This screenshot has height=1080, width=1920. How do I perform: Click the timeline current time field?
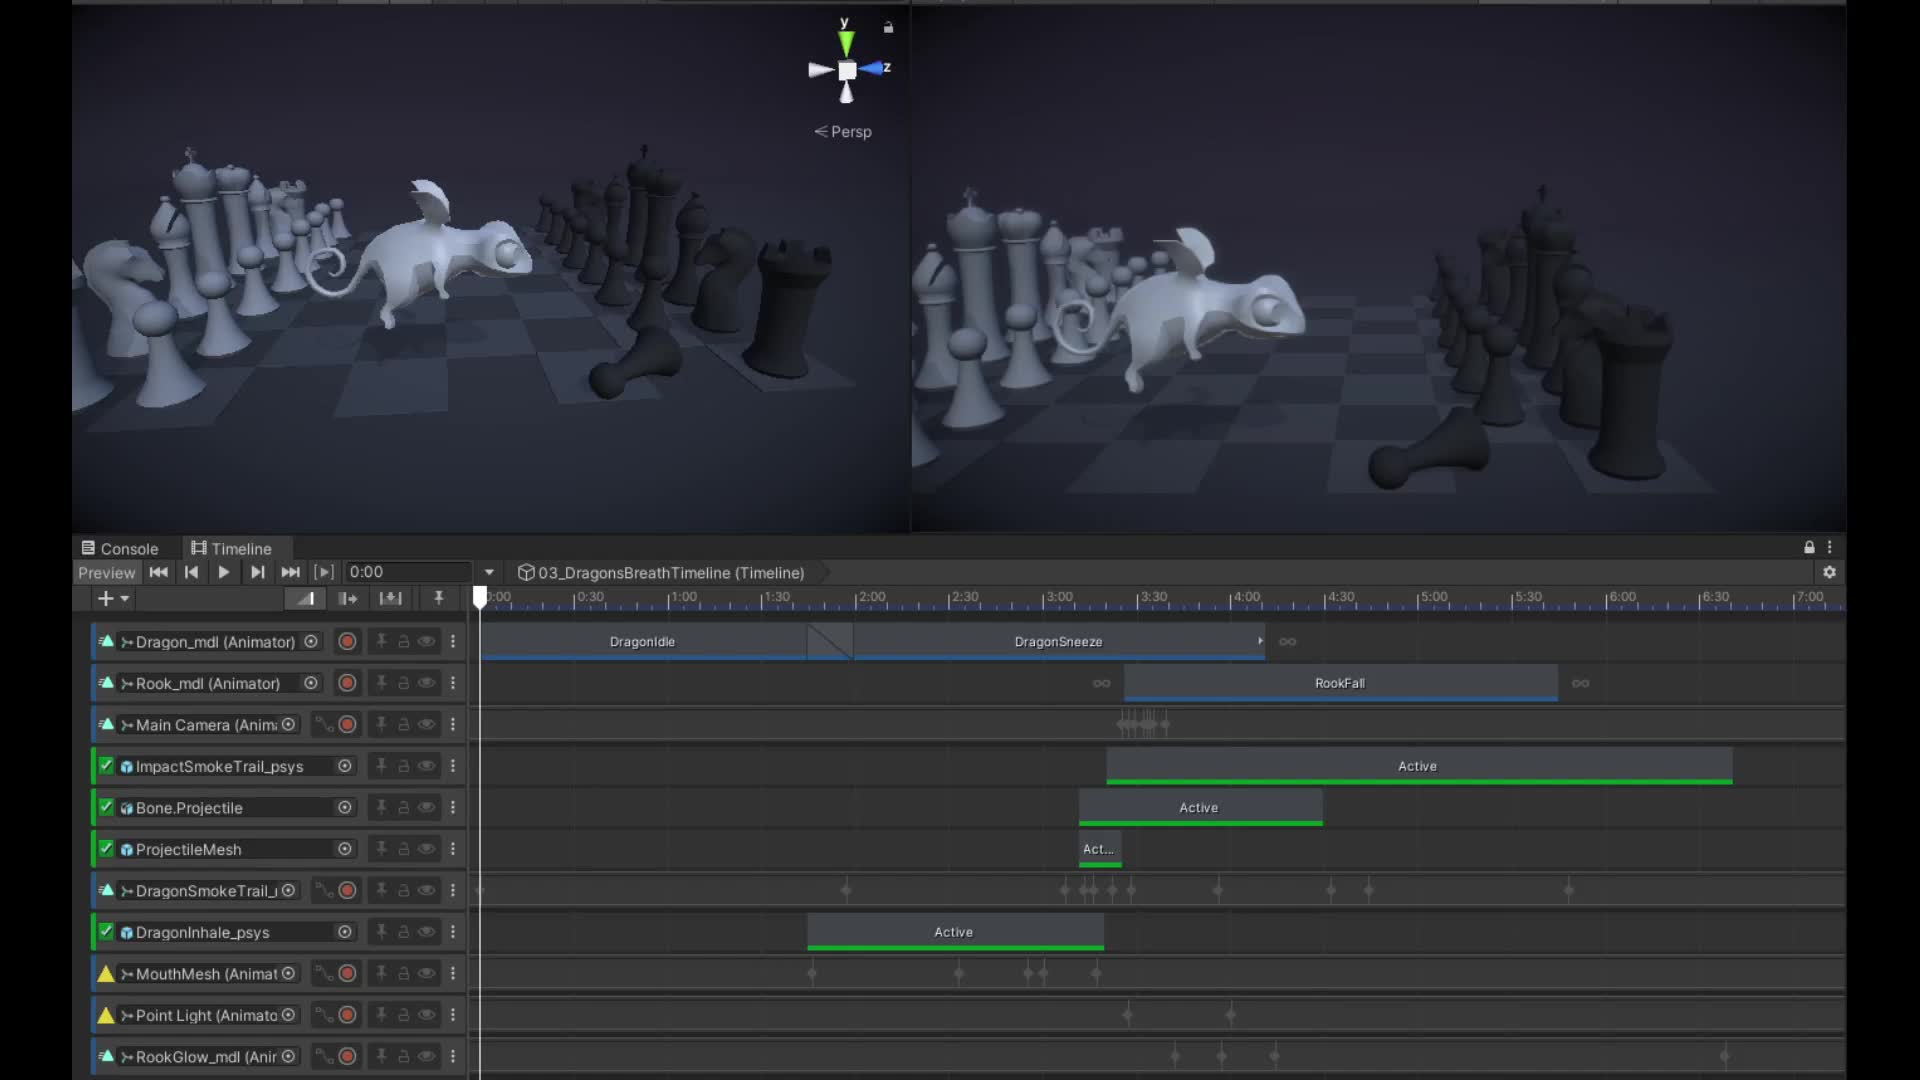408,572
